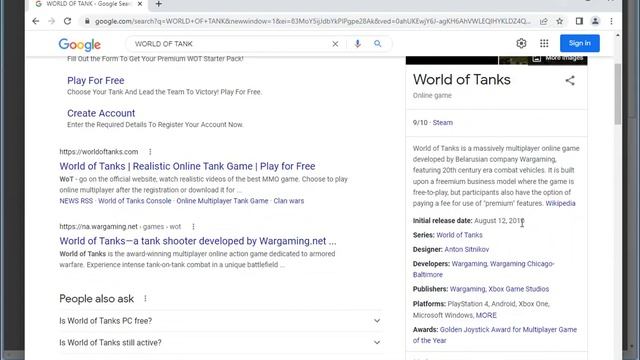
Task: Click the 'Initial release date' label text
Action: point(442,221)
